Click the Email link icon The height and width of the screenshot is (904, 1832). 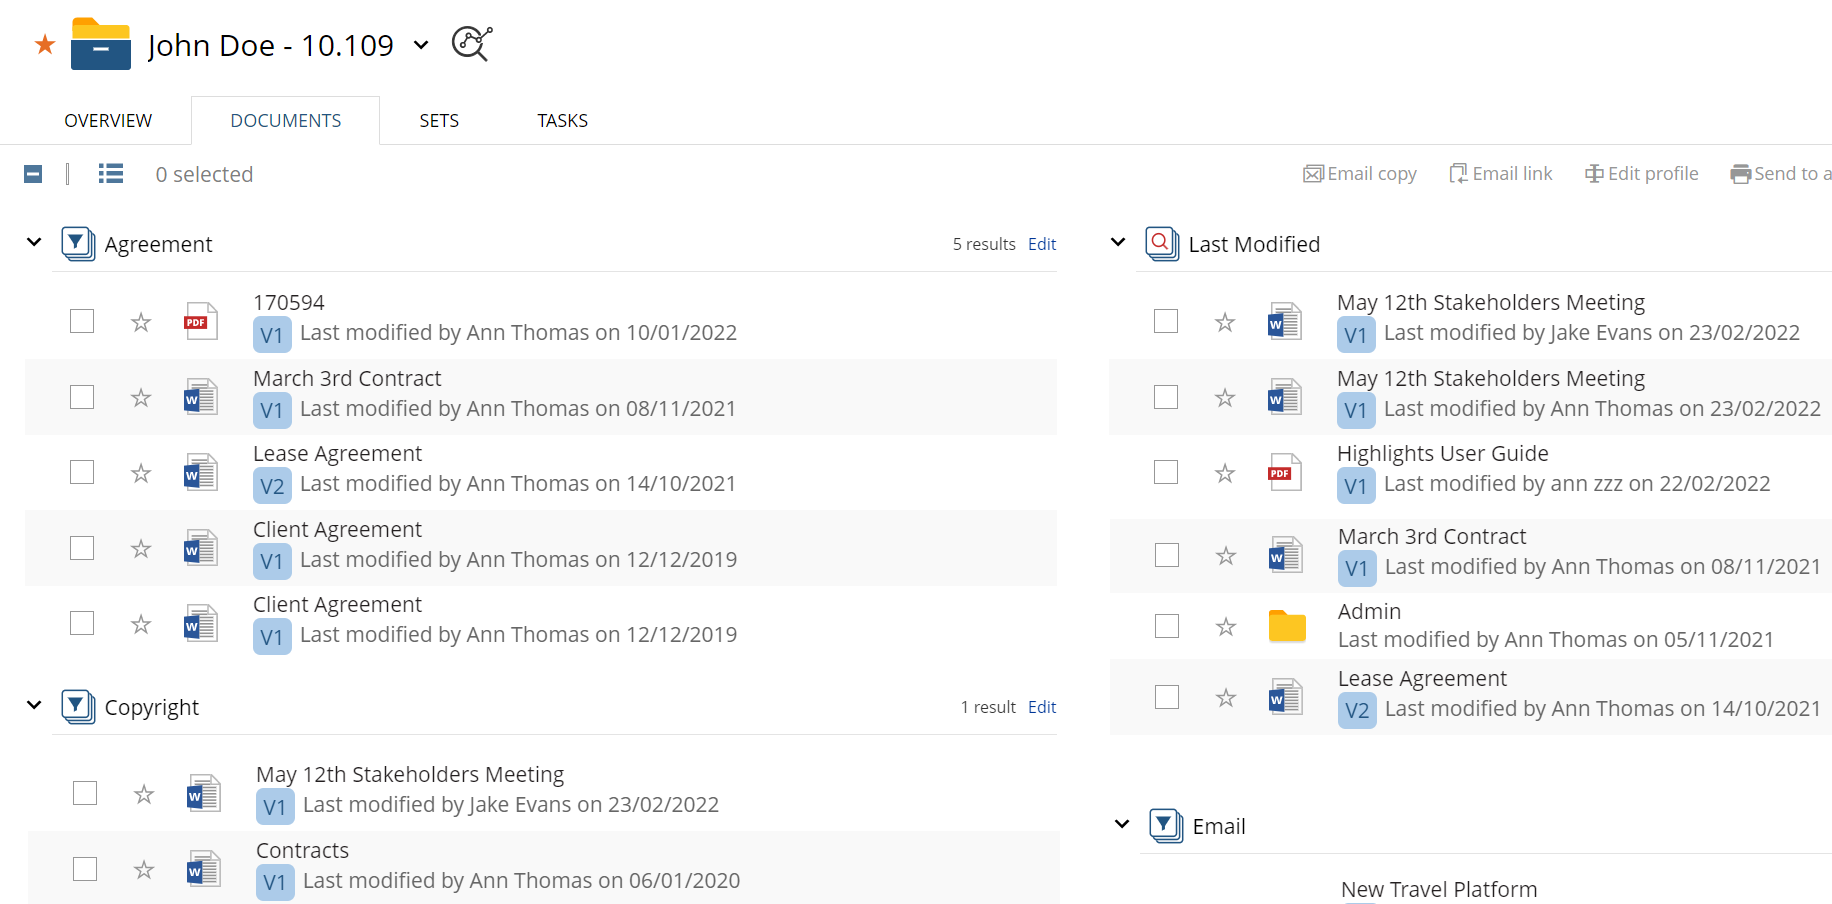1458,173
